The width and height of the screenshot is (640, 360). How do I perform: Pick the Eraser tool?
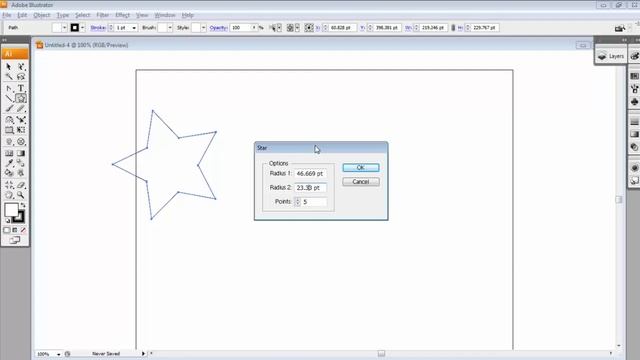[21, 185]
